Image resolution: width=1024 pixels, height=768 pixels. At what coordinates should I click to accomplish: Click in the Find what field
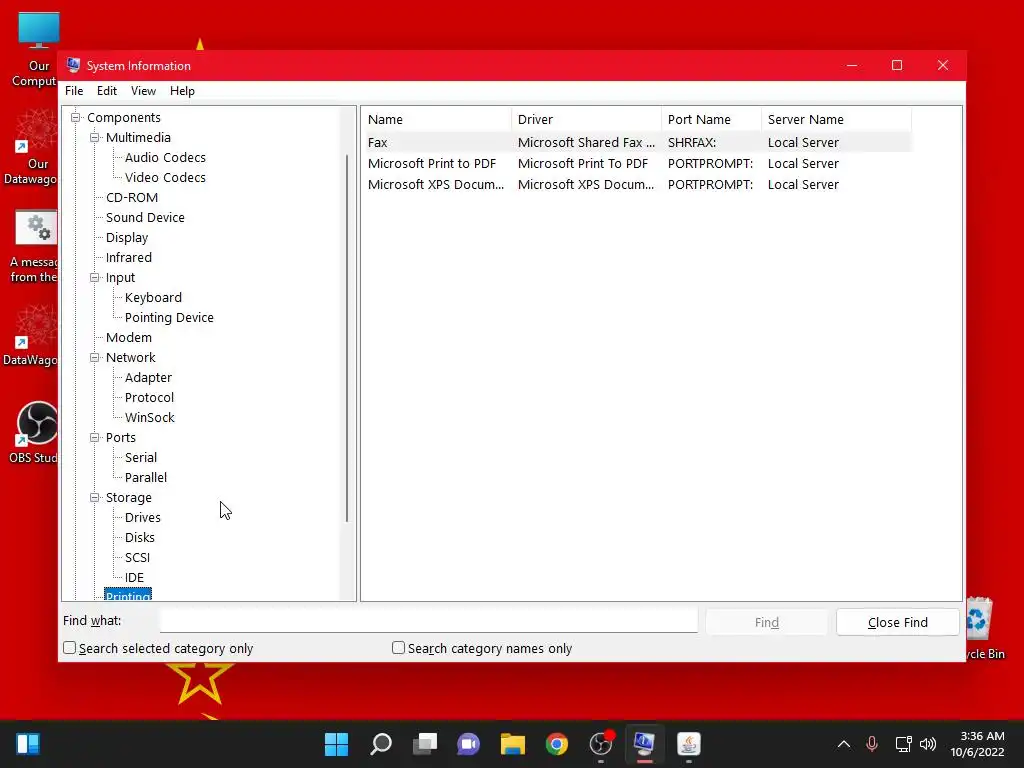(x=428, y=621)
